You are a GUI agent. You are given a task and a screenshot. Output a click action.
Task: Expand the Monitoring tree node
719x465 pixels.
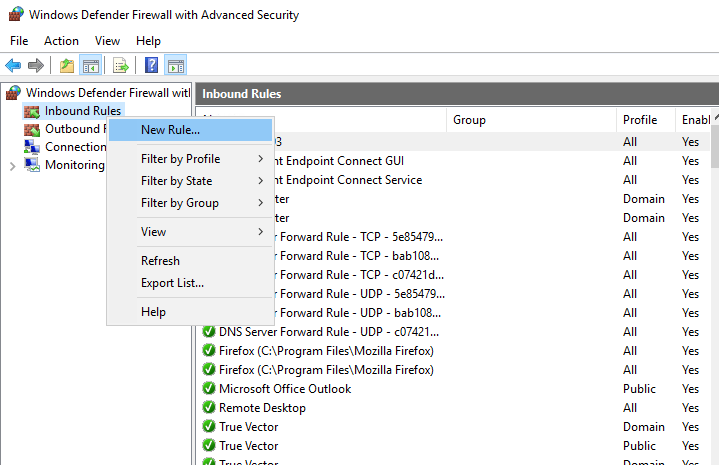(x=12, y=166)
